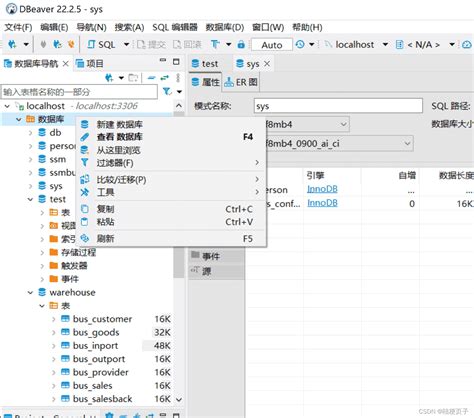Select the bus_sales table
The width and height of the screenshot is (474, 418).
pos(92,386)
